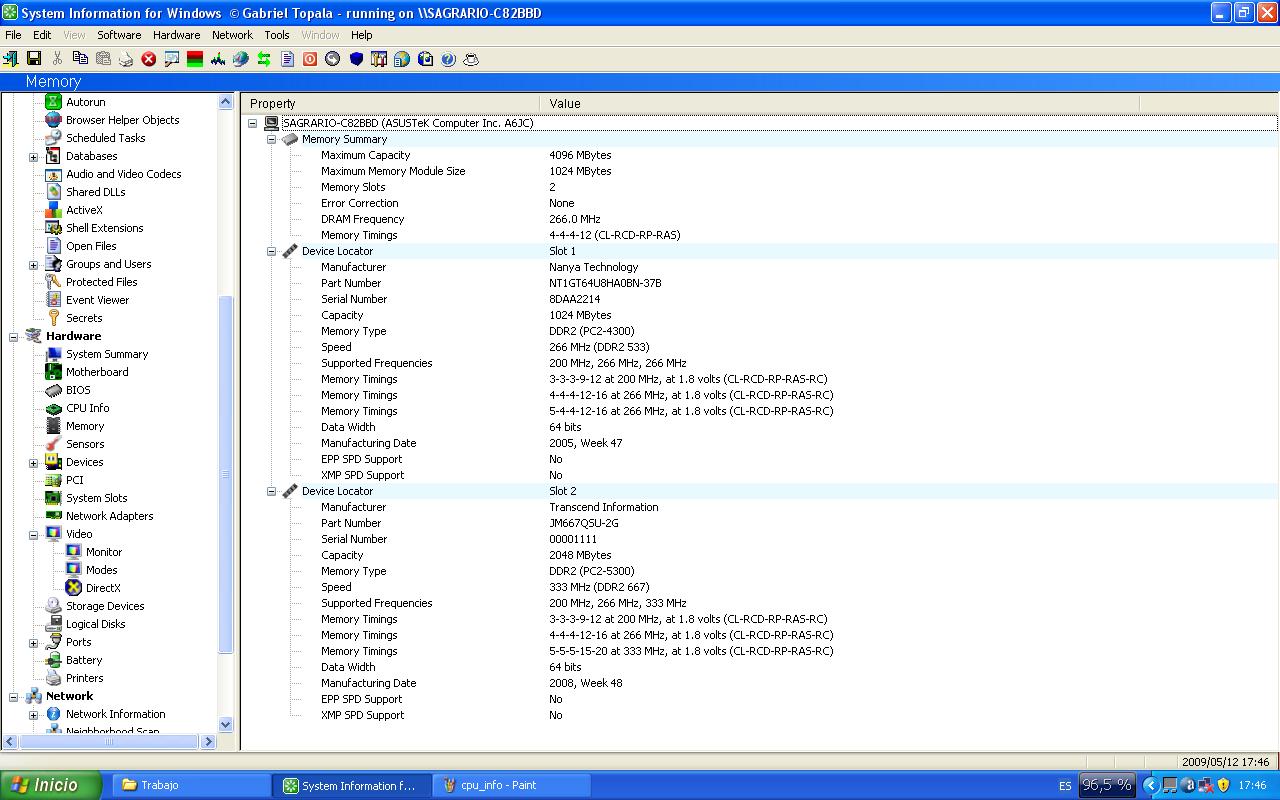The height and width of the screenshot is (800, 1280).
Task: Click the document page toolbar icon
Action: [287, 59]
